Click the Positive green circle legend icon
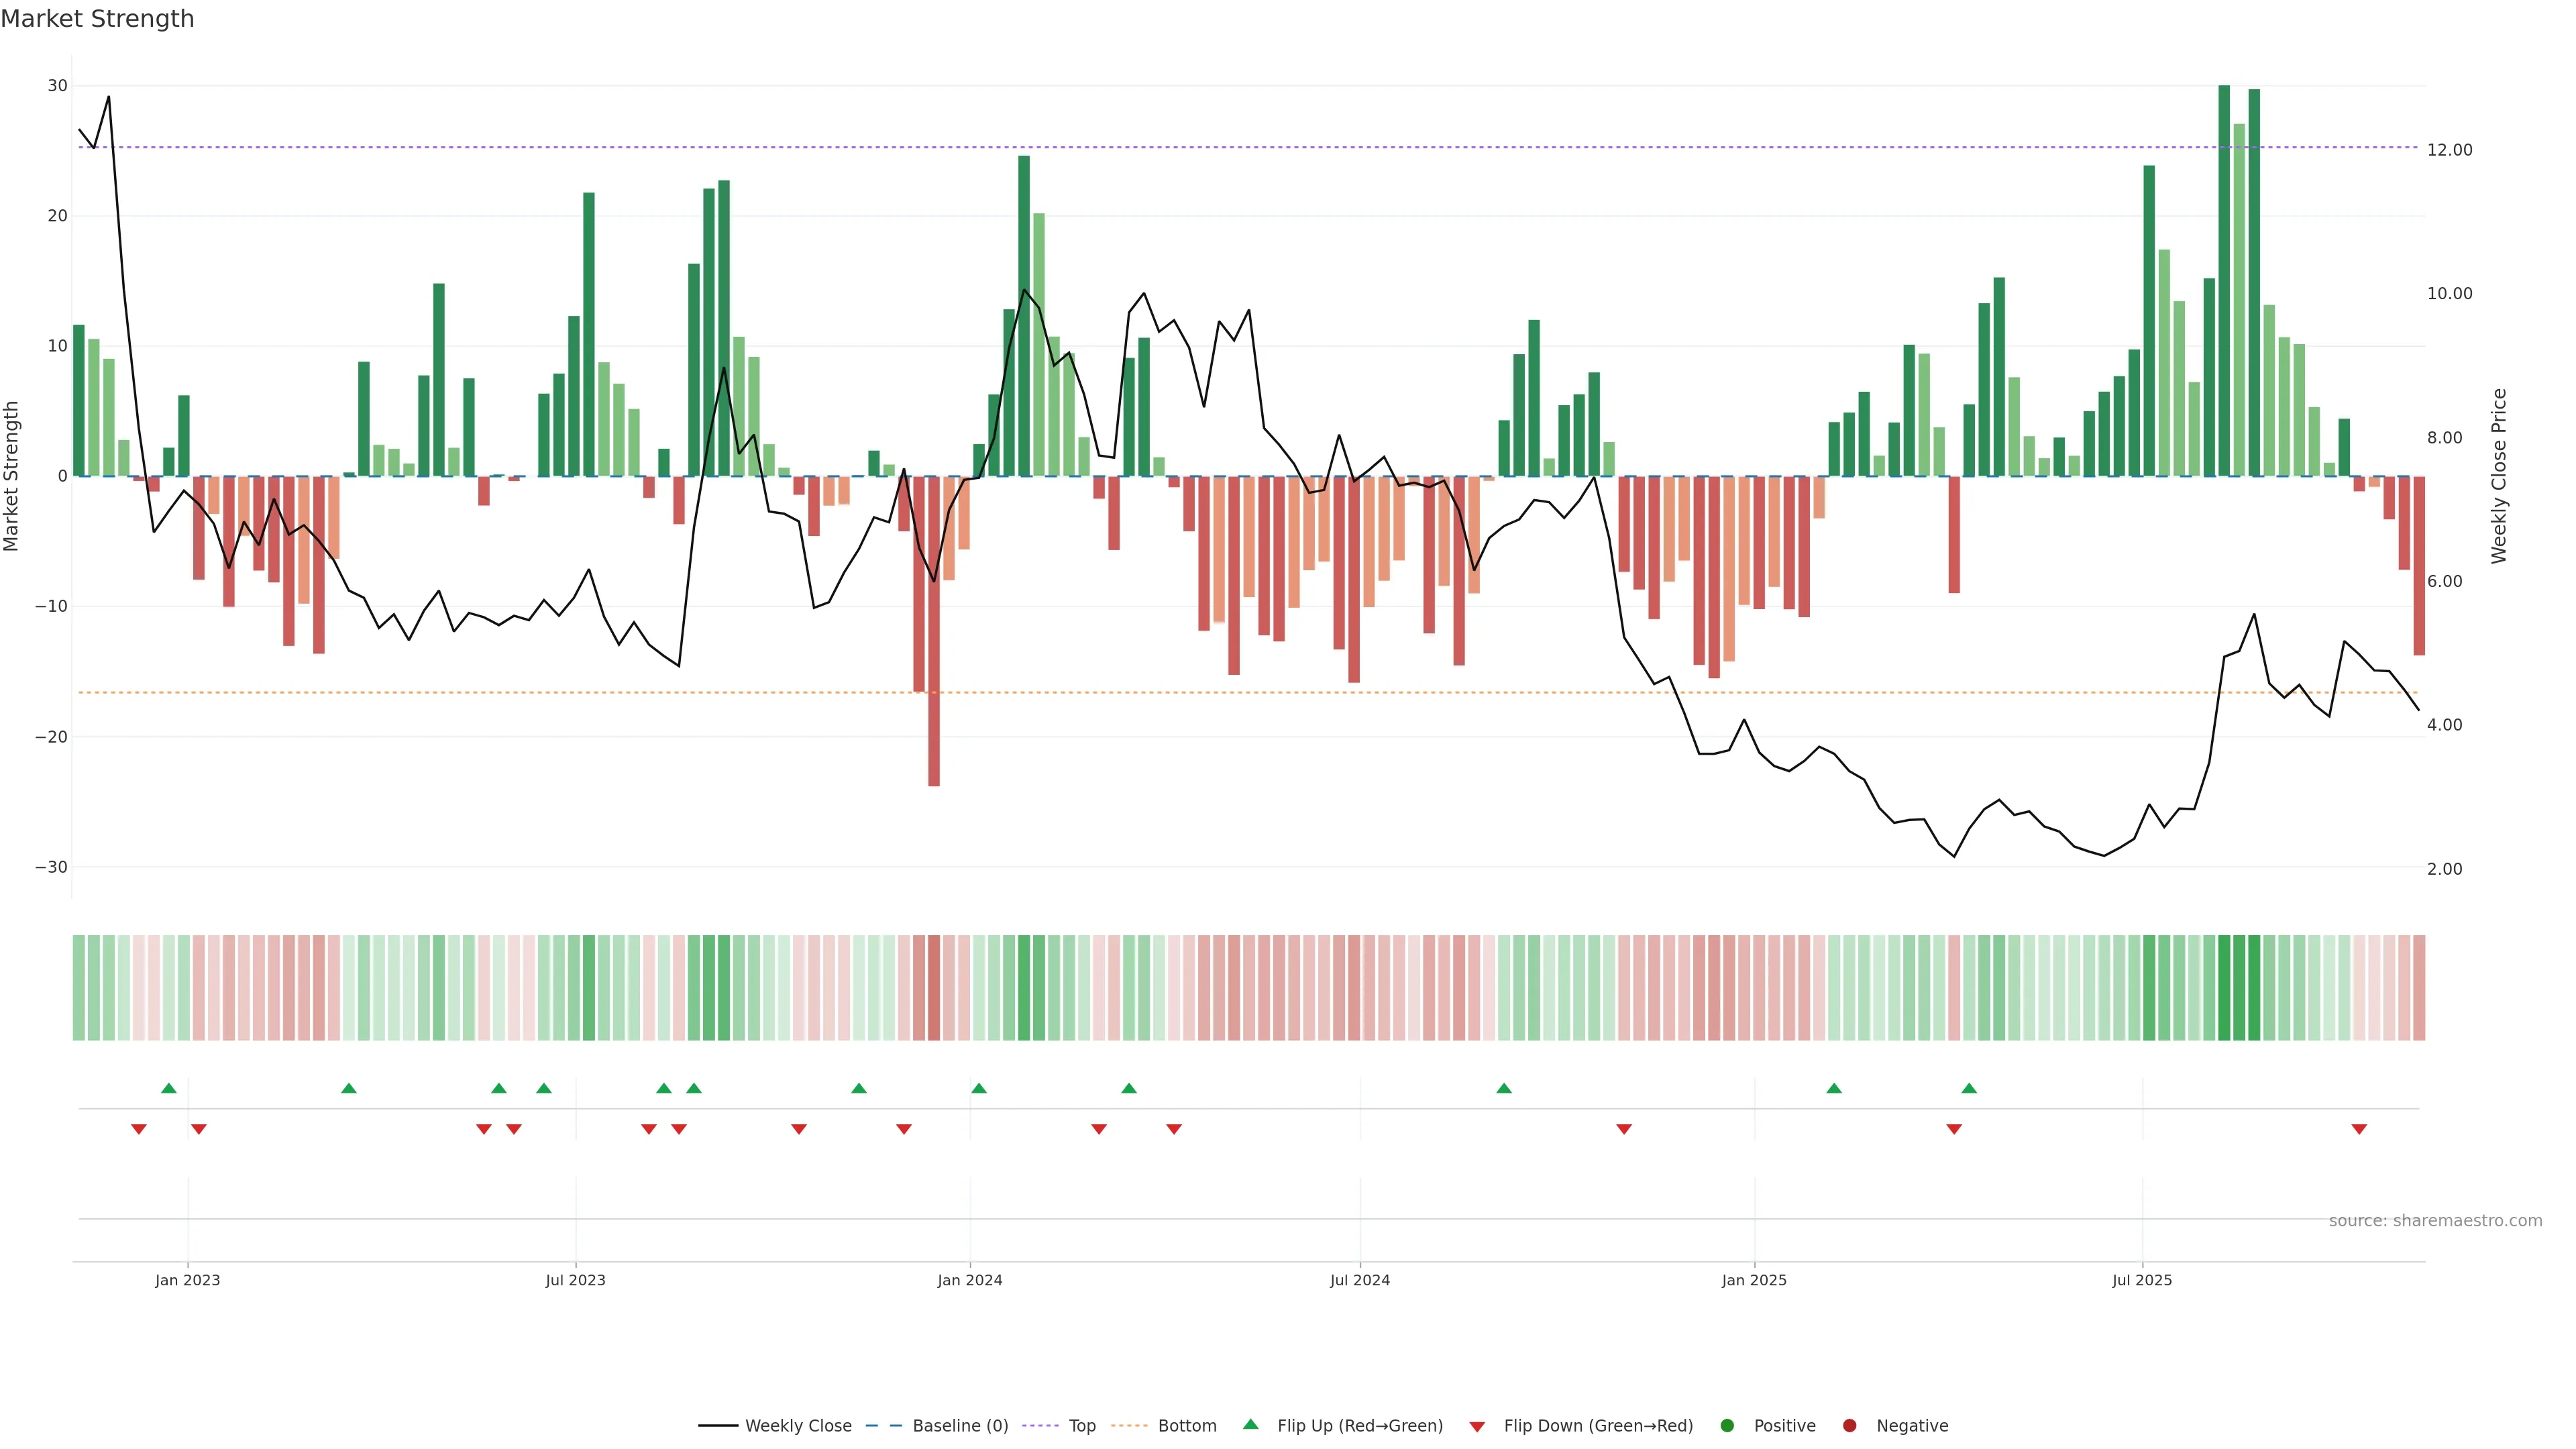 (1727, 1426)
